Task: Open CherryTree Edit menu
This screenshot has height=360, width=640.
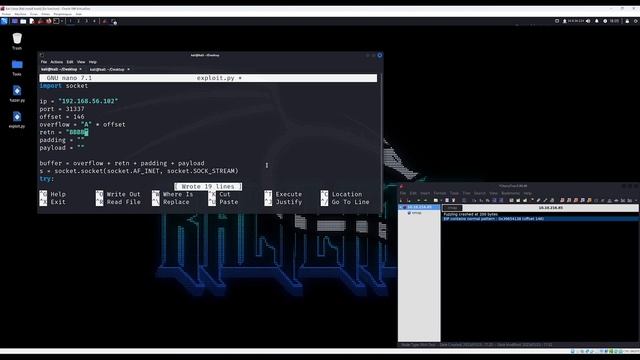Action: [413, 193]
